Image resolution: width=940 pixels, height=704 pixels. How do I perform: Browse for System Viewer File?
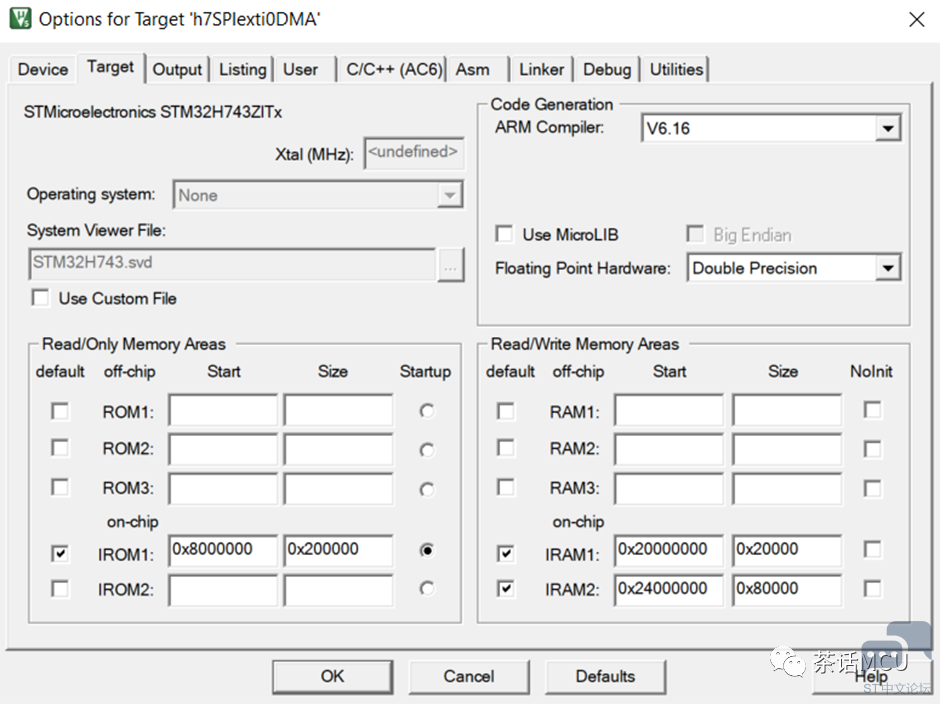pos(450,264)
